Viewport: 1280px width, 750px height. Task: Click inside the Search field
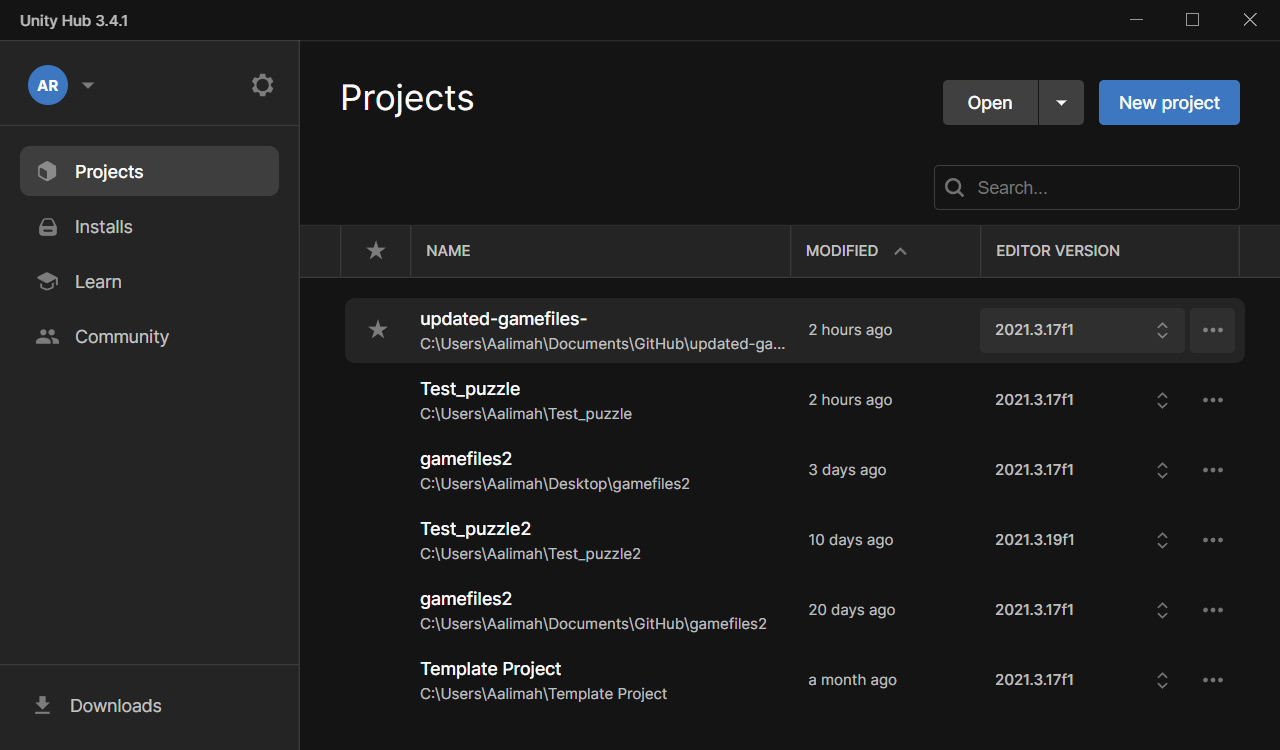click(x=1090, y=187)
